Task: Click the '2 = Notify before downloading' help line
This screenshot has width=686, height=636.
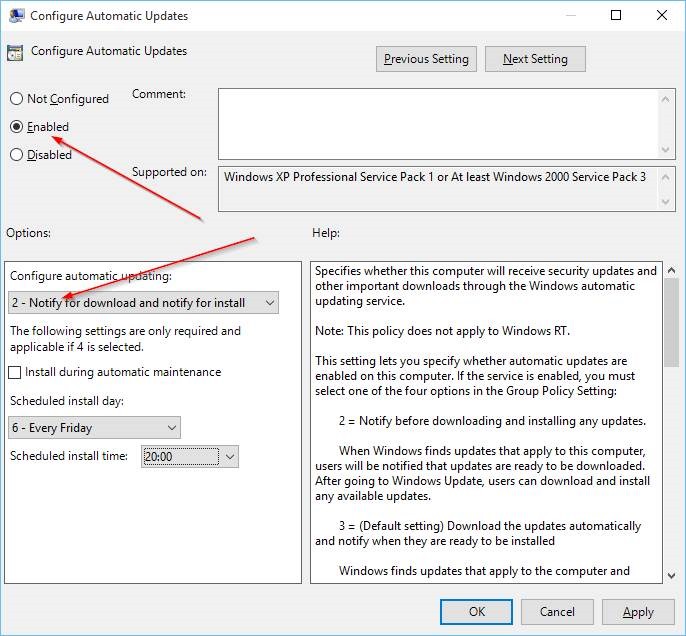Action: click(x=492, y=421)
